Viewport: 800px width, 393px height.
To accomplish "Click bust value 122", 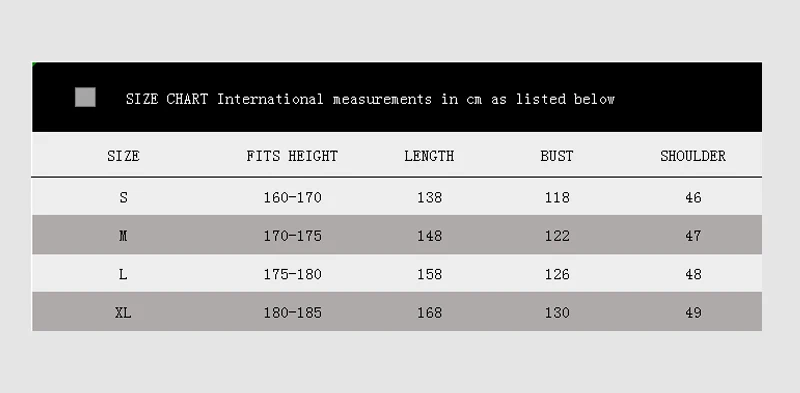I will [557, 236].
